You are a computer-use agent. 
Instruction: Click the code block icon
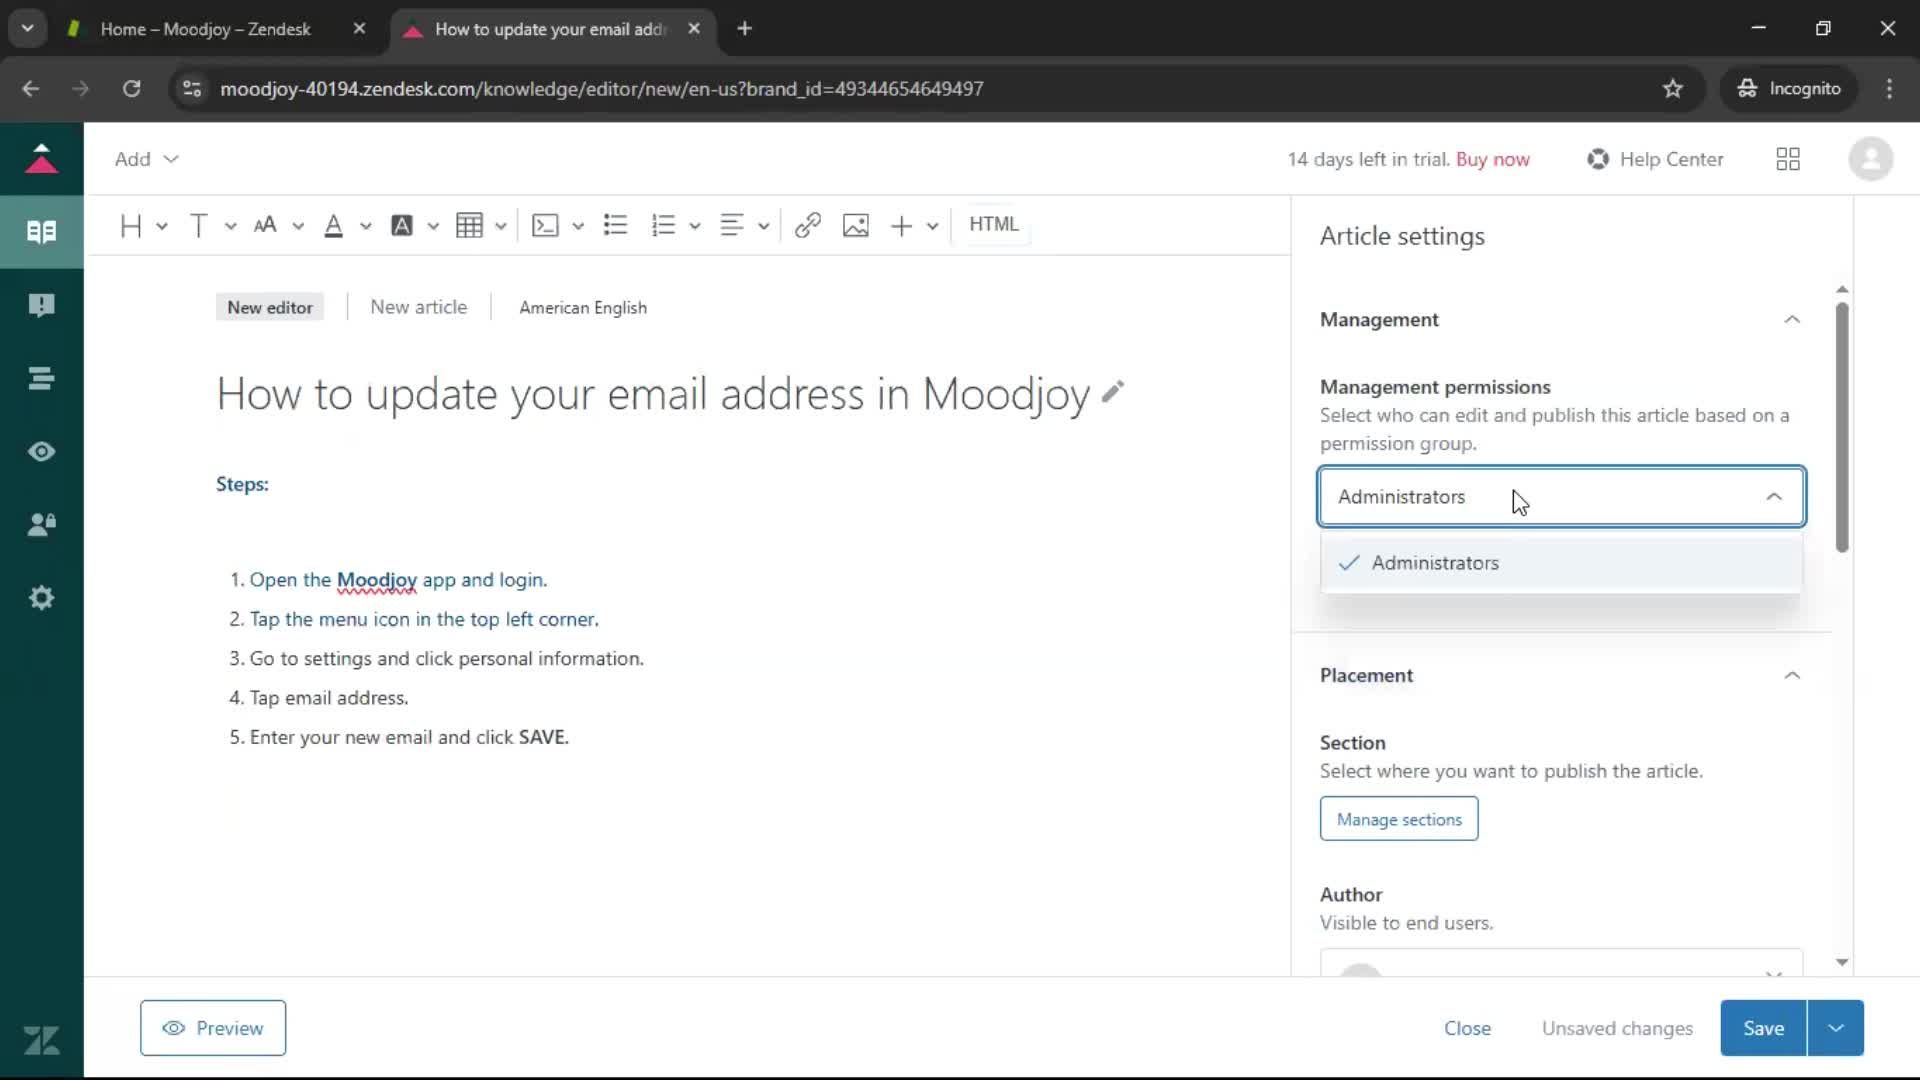tap(545, 226)
